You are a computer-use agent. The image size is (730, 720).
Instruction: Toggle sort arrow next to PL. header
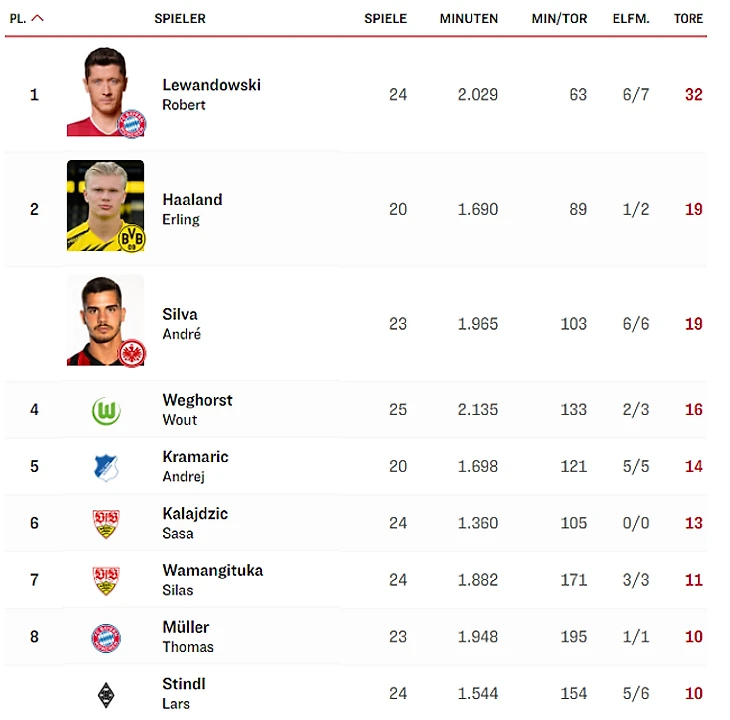coord(38,18)
